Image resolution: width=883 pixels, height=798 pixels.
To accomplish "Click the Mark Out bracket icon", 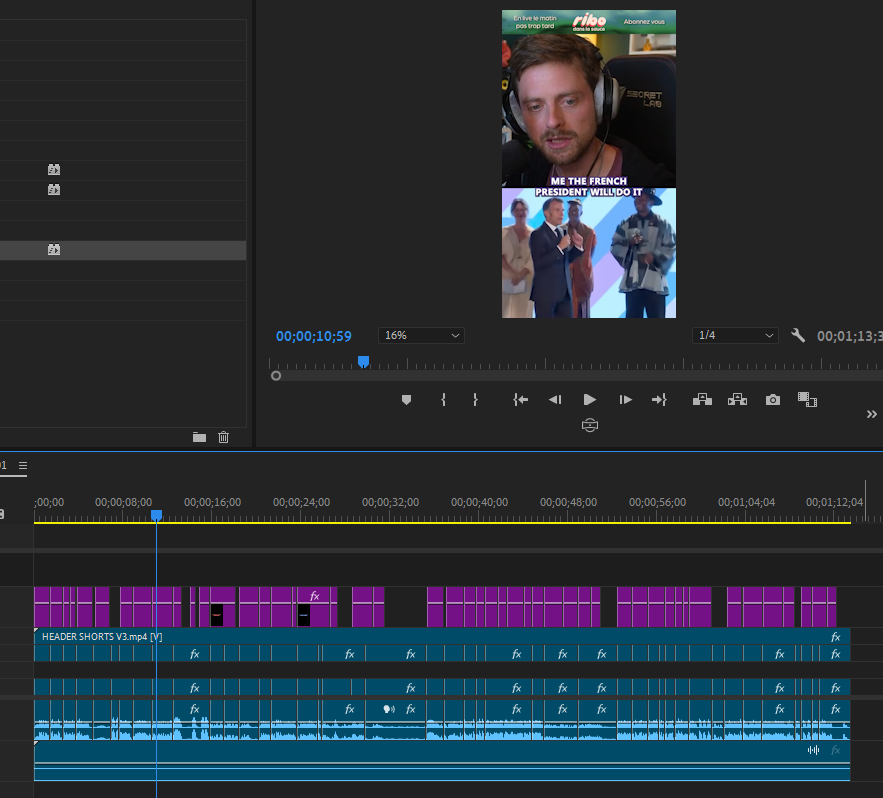I will 475,400.
